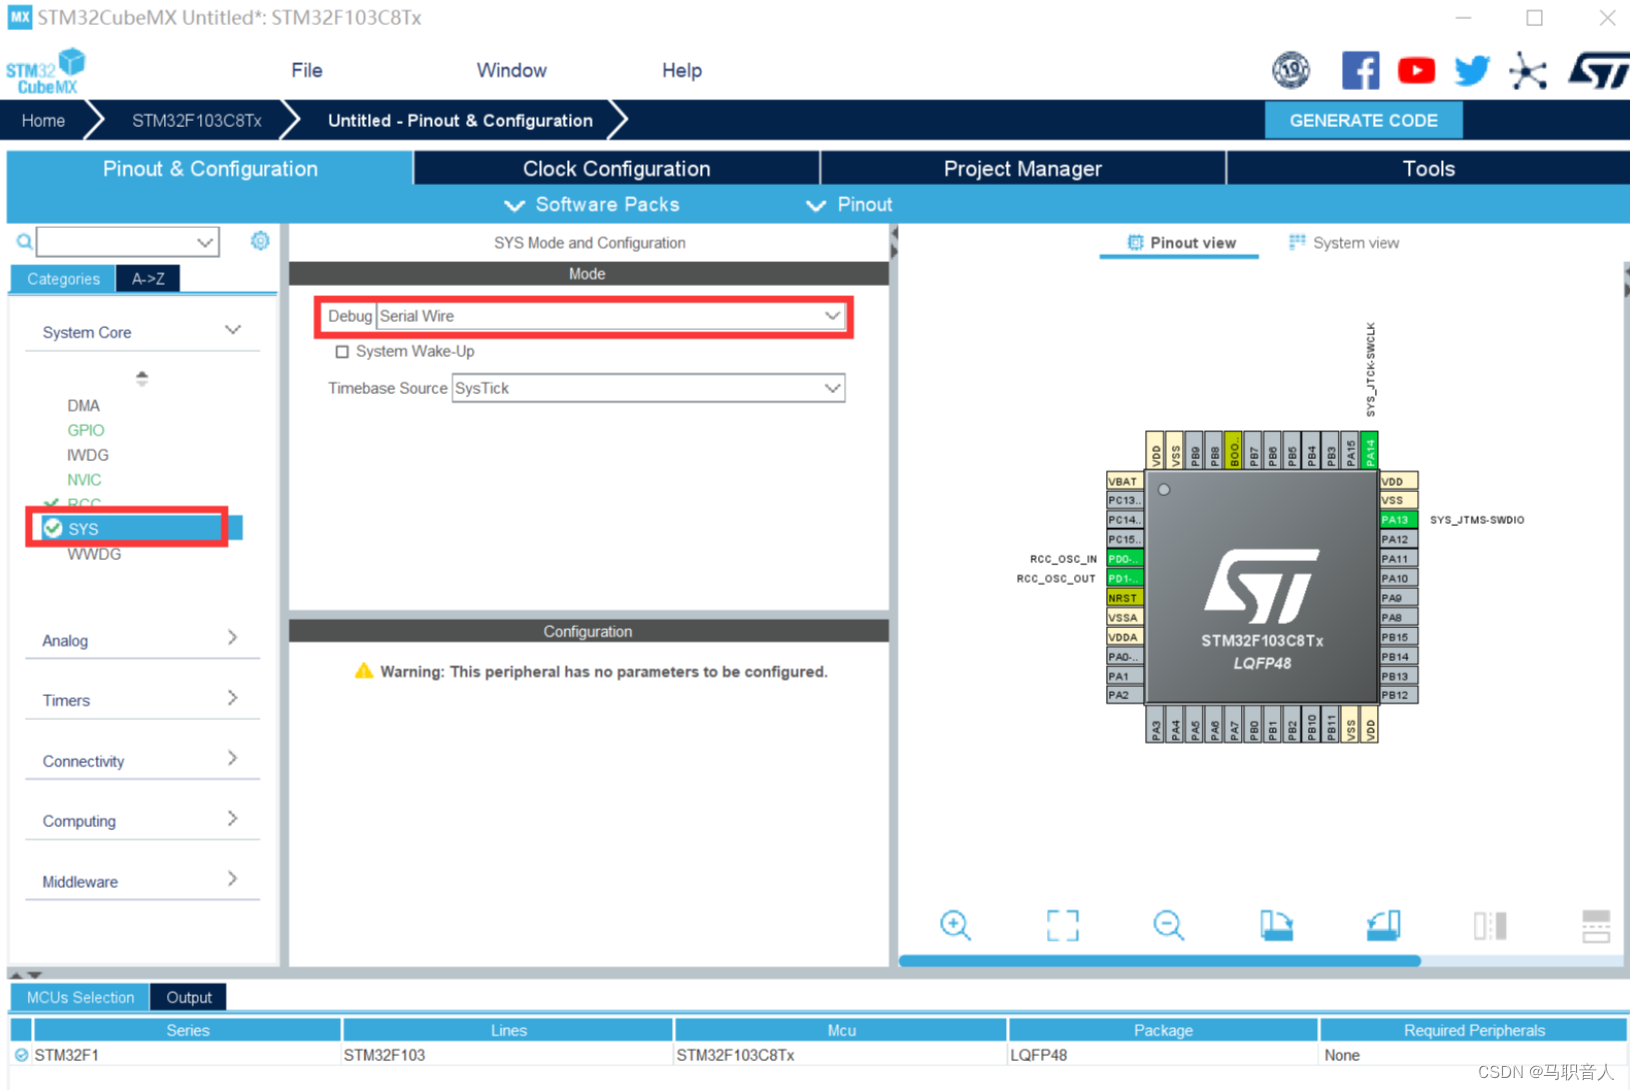
Task: Select DMA in System Core list
Action: pos(83,405)
